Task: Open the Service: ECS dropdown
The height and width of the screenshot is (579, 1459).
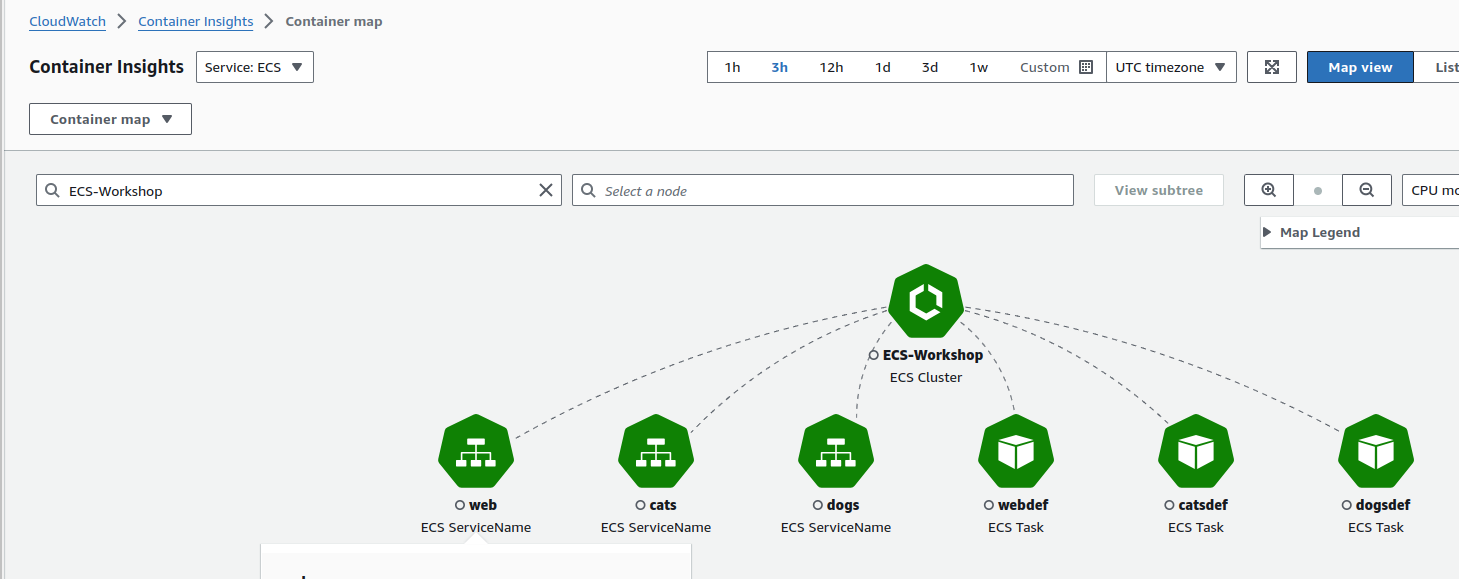Action: (x=254, y=67)
